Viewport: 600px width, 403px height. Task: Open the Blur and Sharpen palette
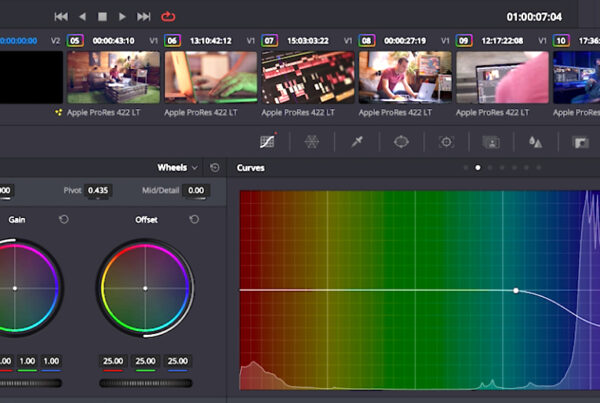pyautogui.click(x=536, y=142)
